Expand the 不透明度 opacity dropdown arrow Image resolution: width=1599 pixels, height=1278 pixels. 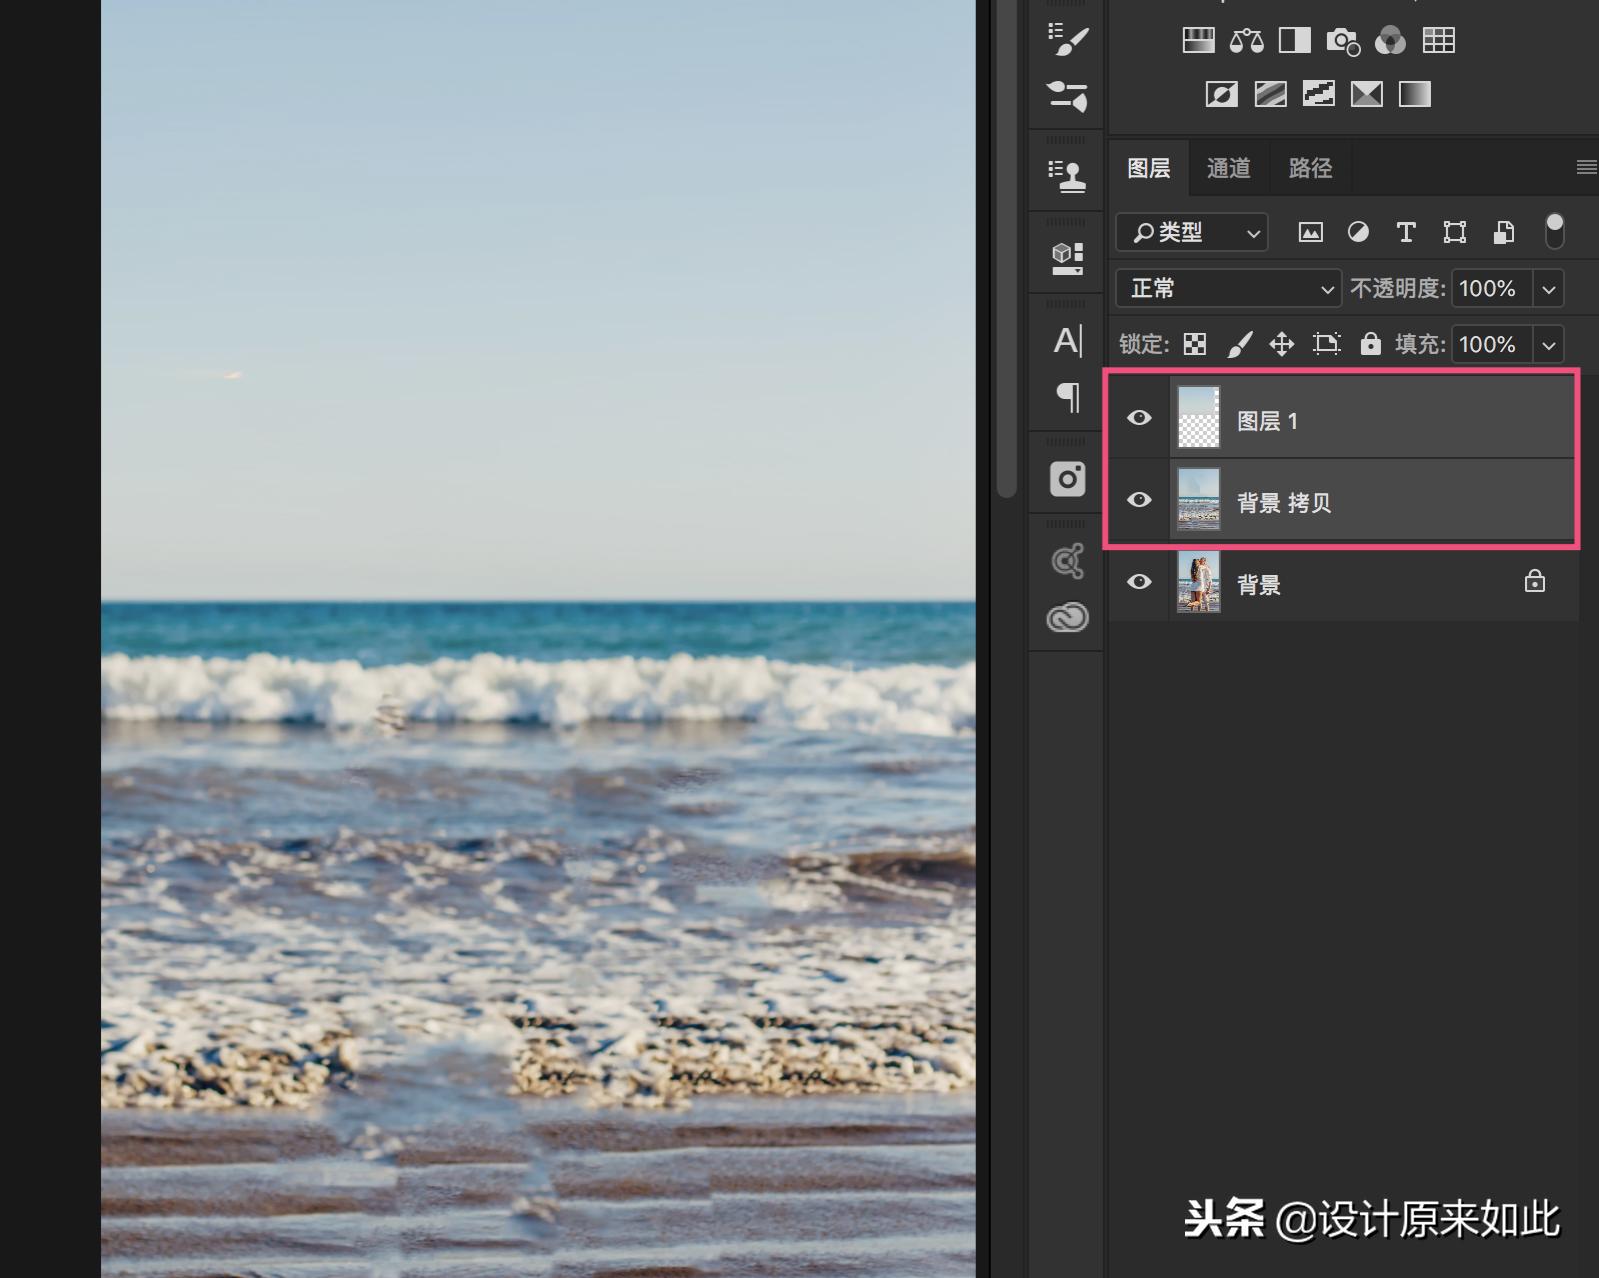click(1549, 289)
